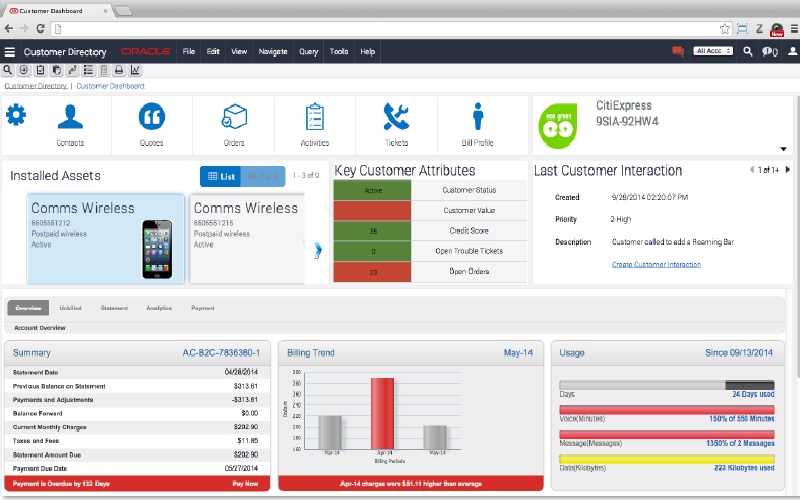Click the Open Orders value 23 cell

click(372, 272)
